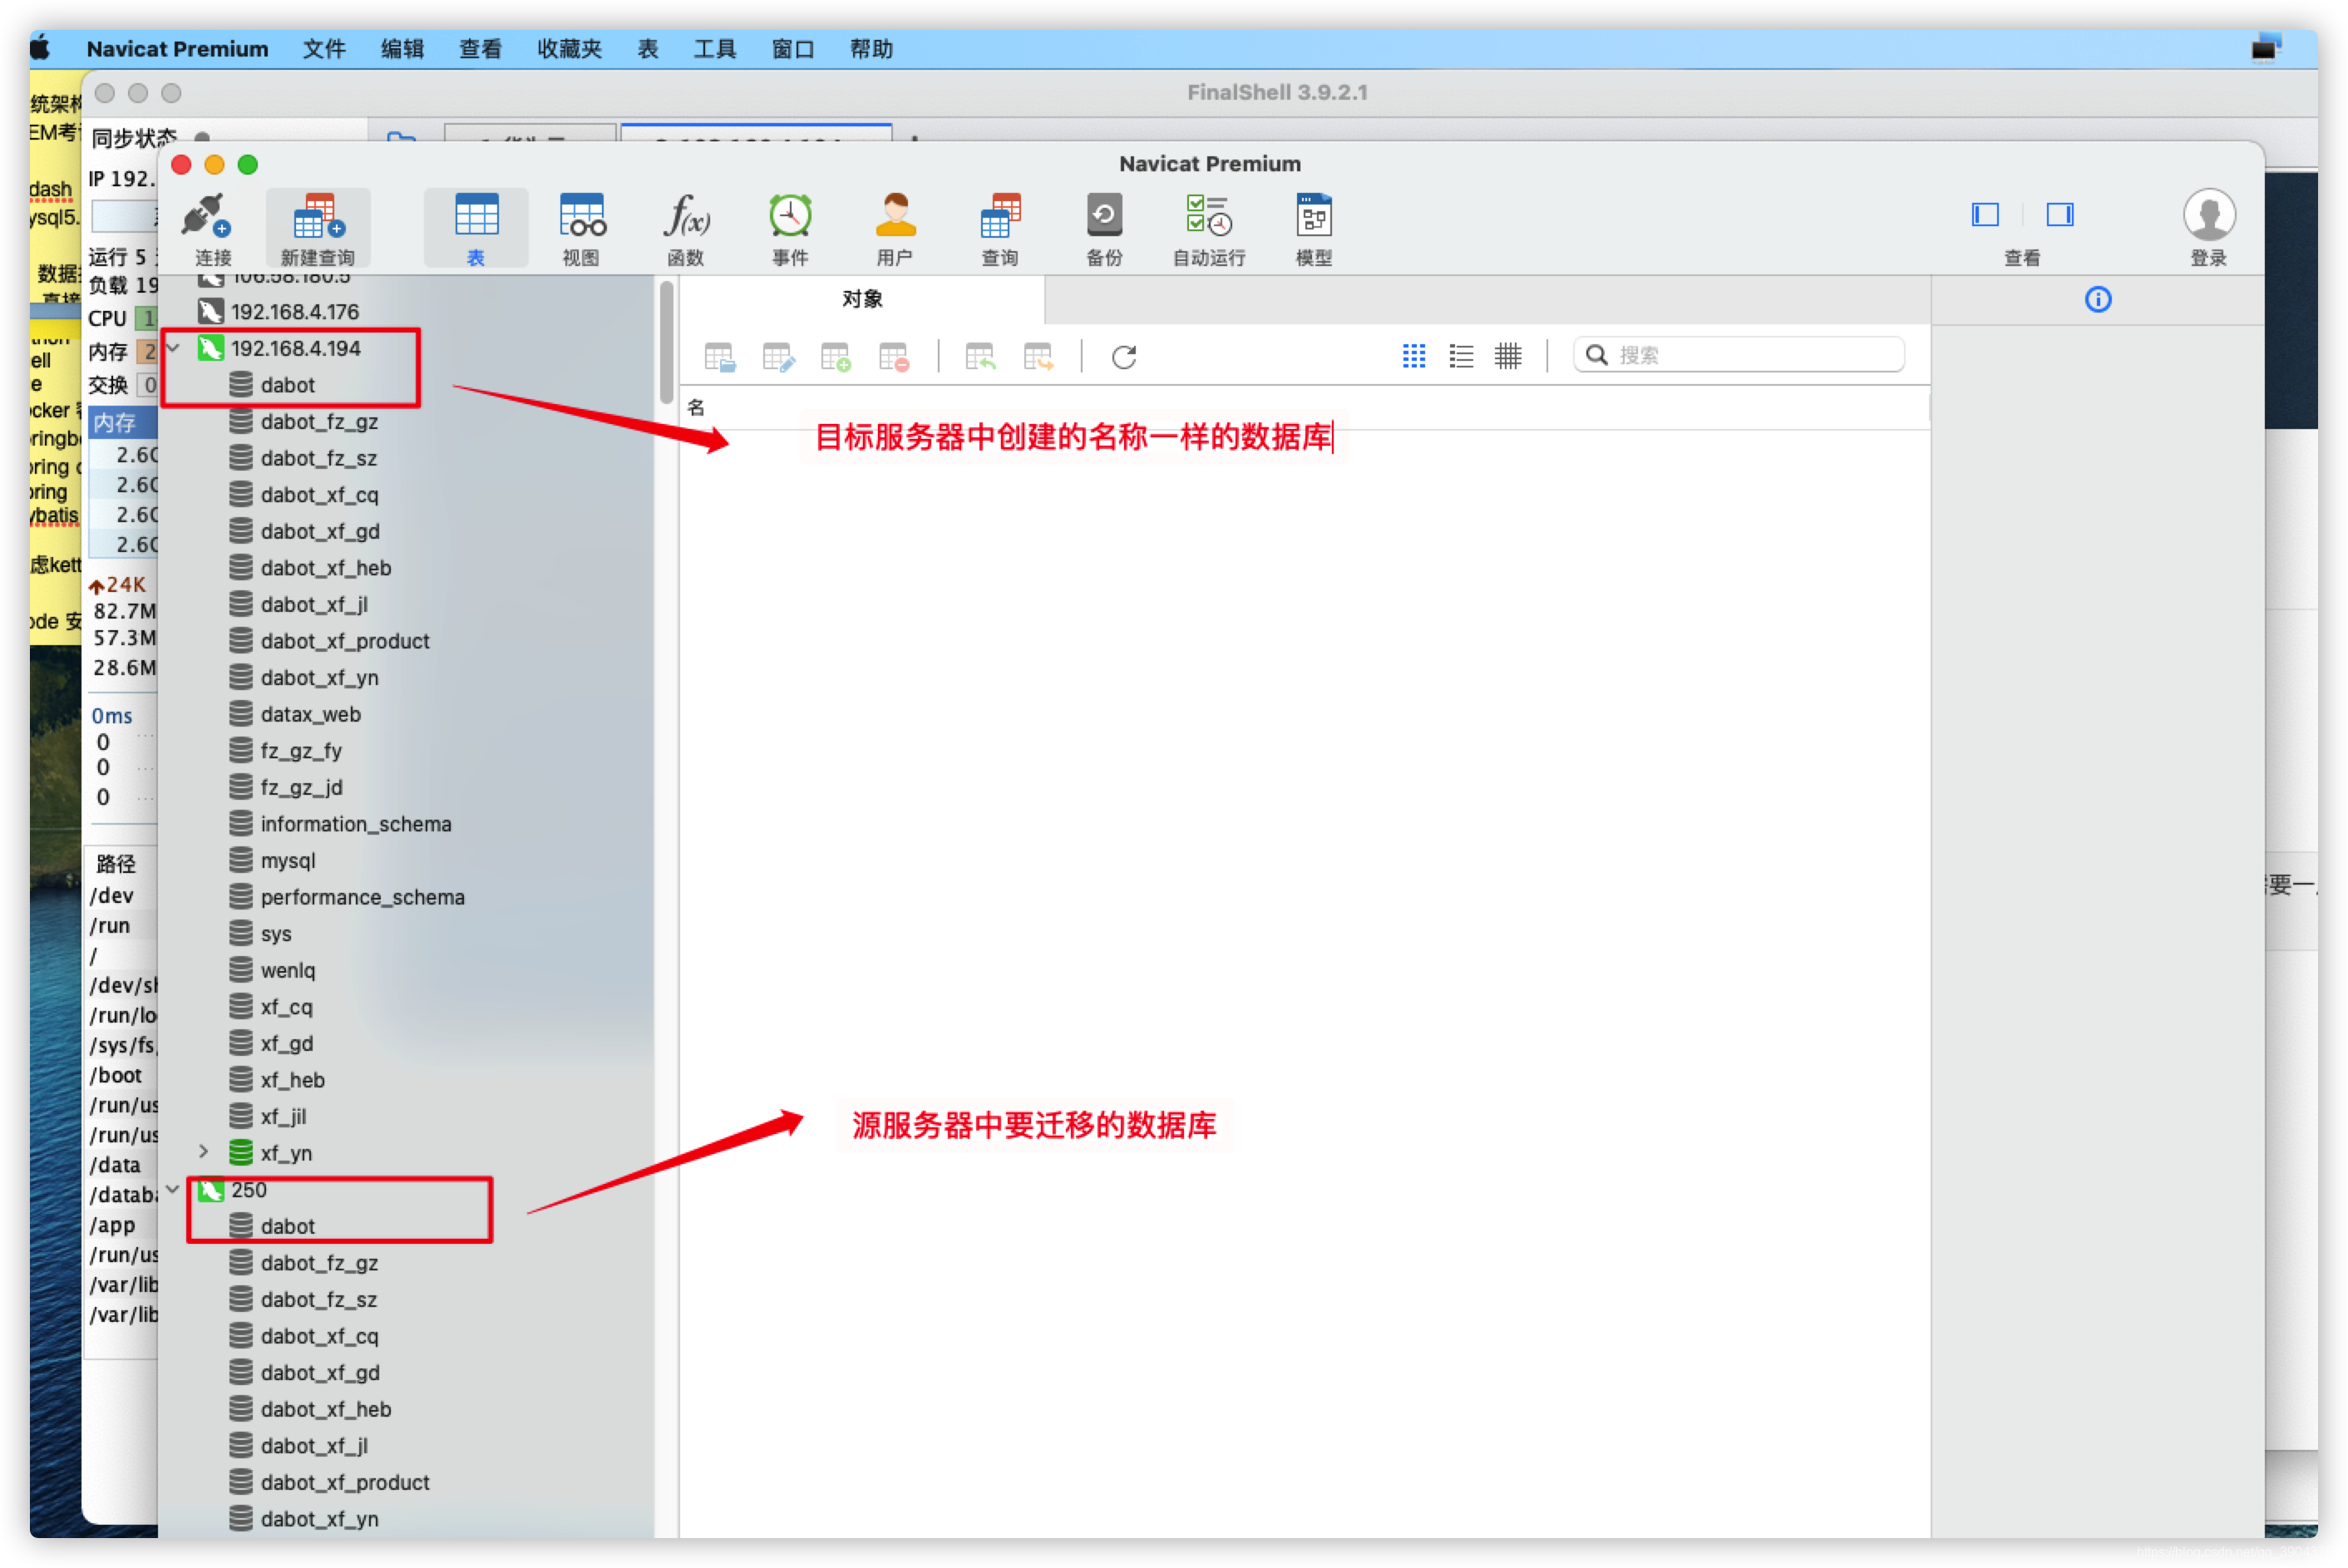This screenshot has width=2348, height=1568.
Task: Click the search (搜索) field
Action: (1739, 355)
